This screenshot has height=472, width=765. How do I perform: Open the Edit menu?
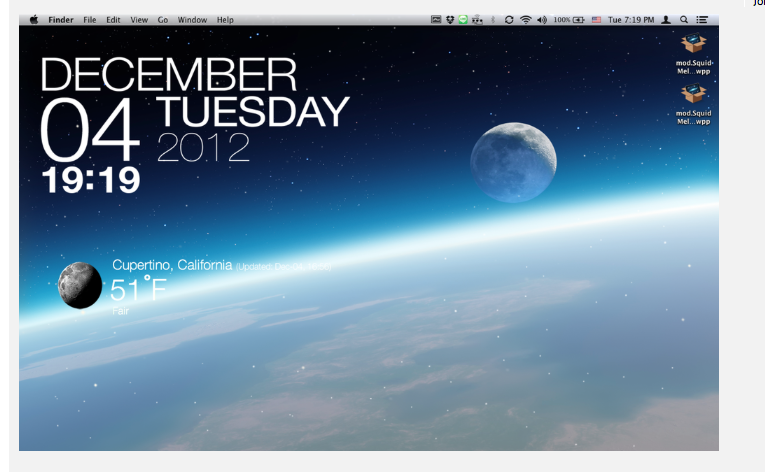(x=113, y=20)
